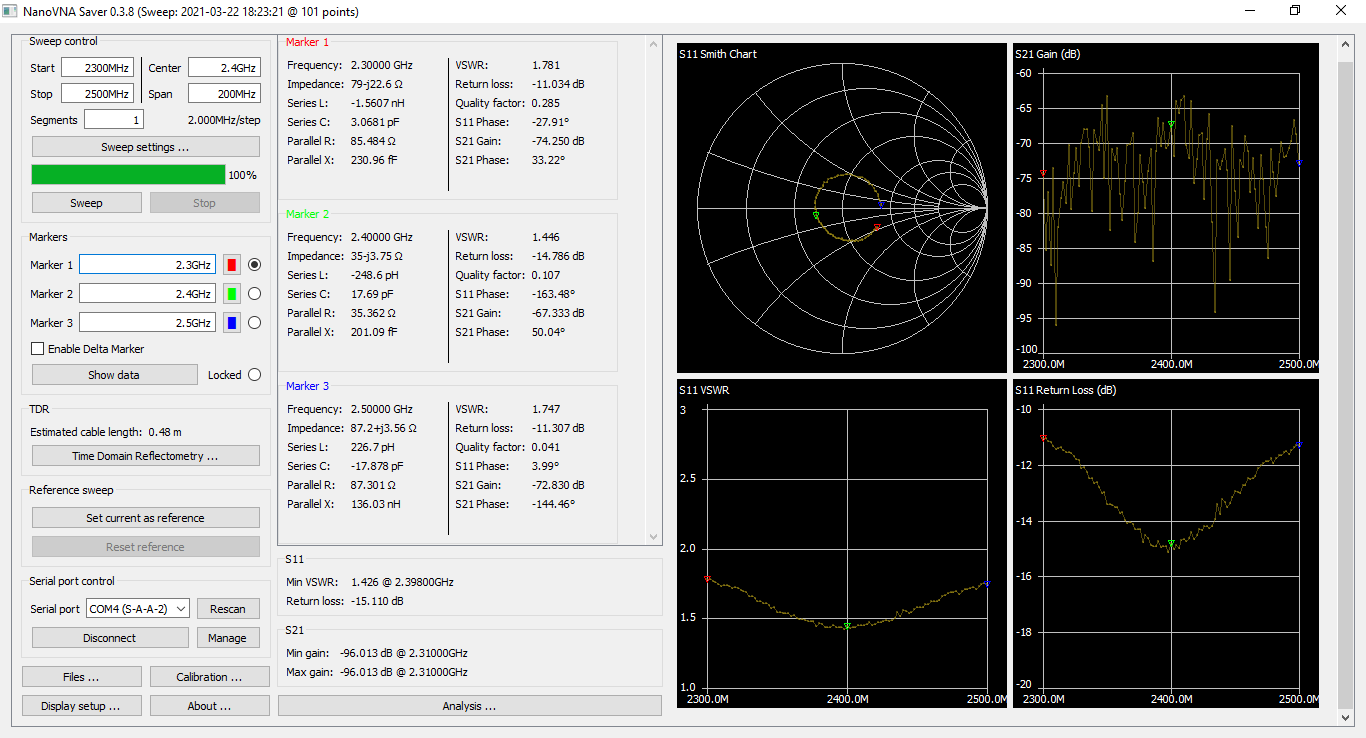Click Set current as reference
Image resolution: width=1366 pixels, height=738 pixels.
tap(145, 518)
